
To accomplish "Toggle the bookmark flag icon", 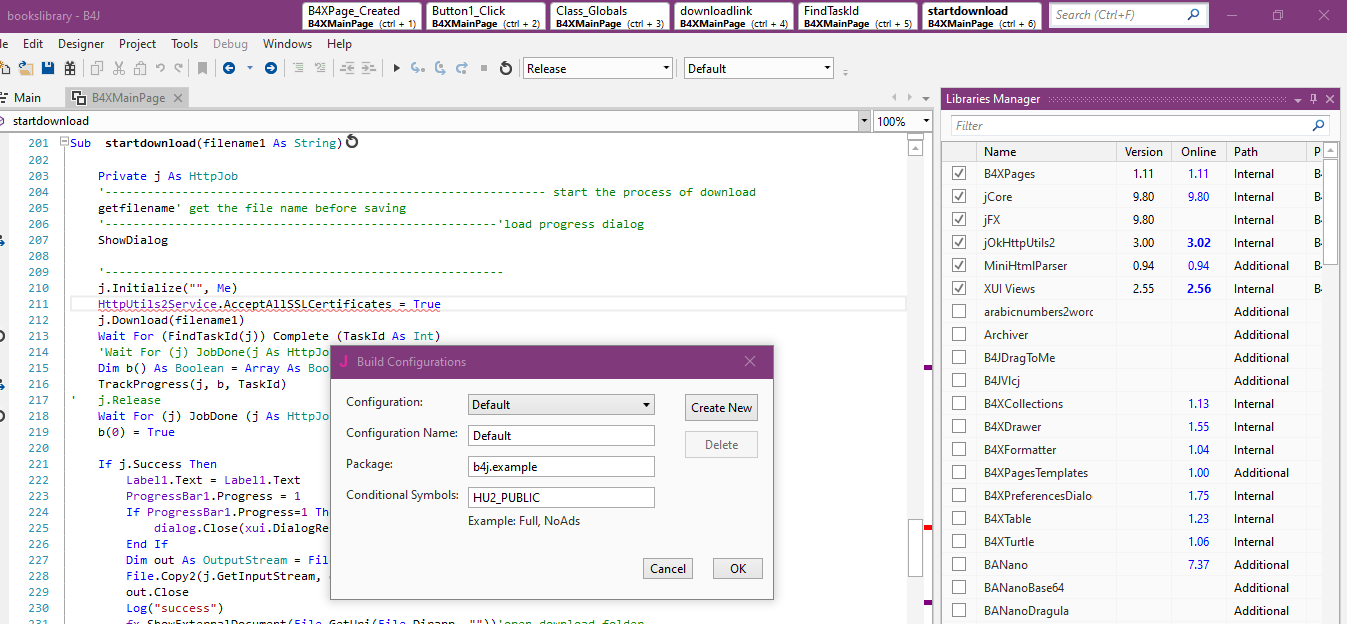I will 202,68.
